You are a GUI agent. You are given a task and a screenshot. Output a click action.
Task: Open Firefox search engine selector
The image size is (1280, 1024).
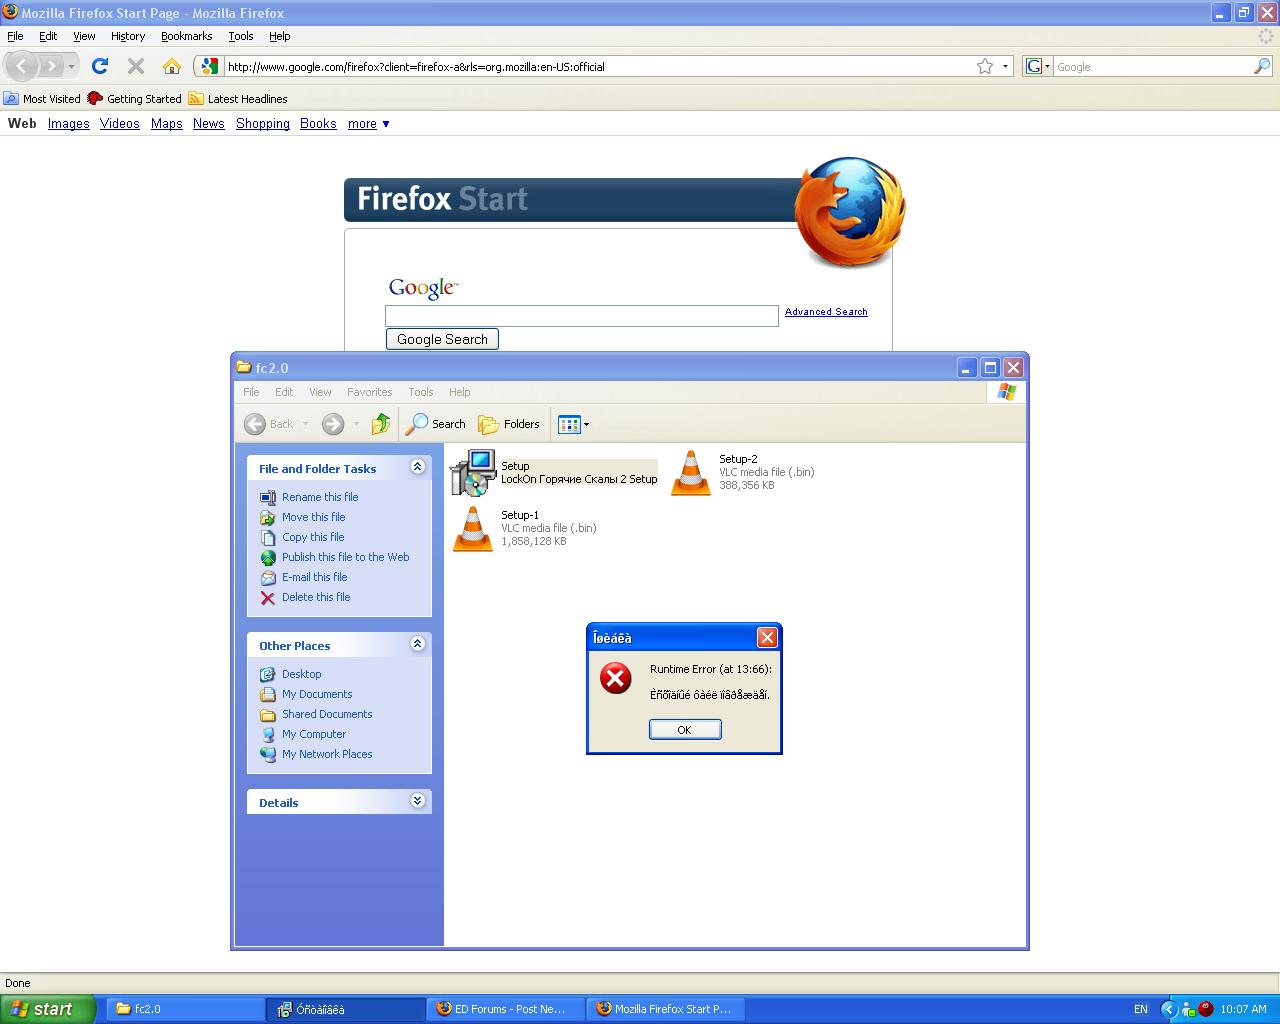coord(1038,66)
